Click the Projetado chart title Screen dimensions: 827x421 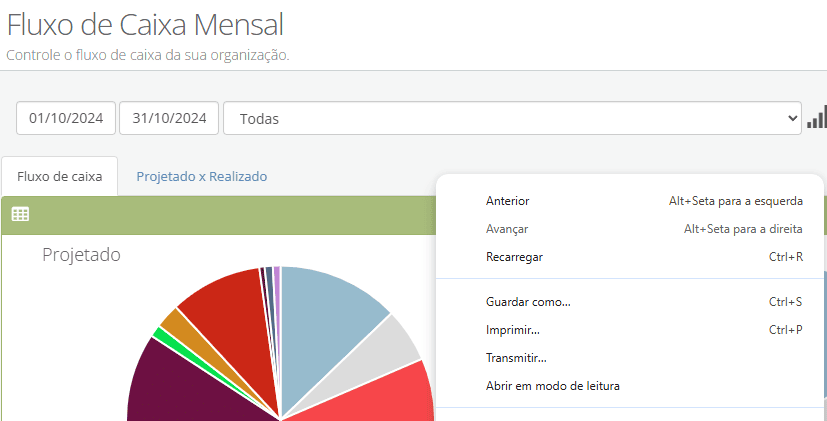[x=81, y=255]
